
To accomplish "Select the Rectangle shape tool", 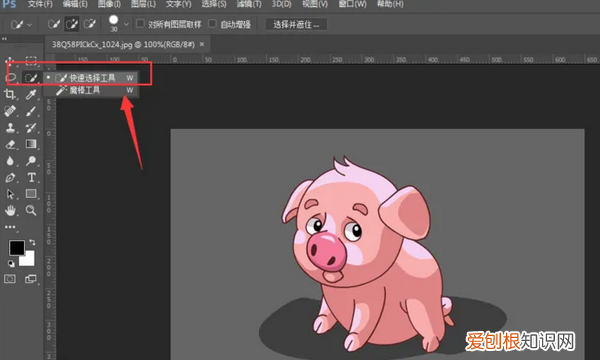I will pyautogui.click(x=31, y=194).
